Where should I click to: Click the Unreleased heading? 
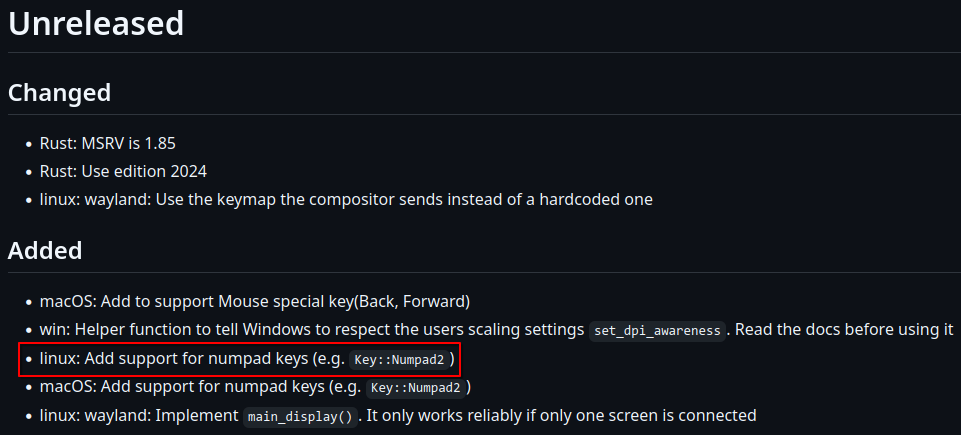96,24
